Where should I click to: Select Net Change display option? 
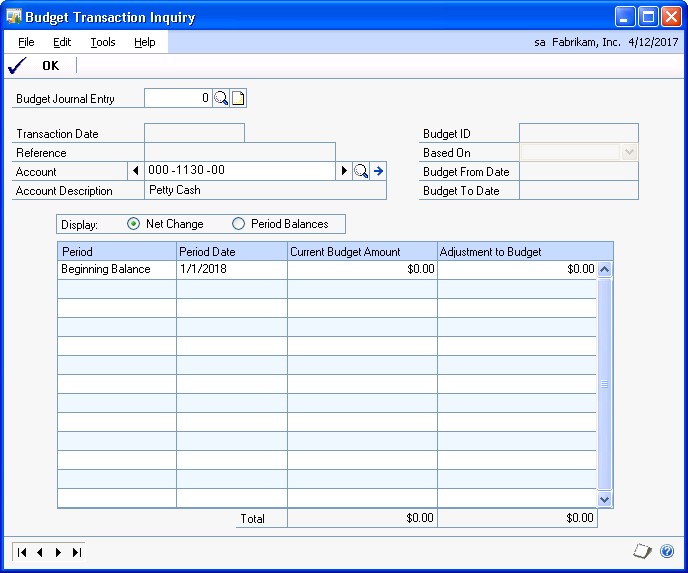tap(133, 224)
